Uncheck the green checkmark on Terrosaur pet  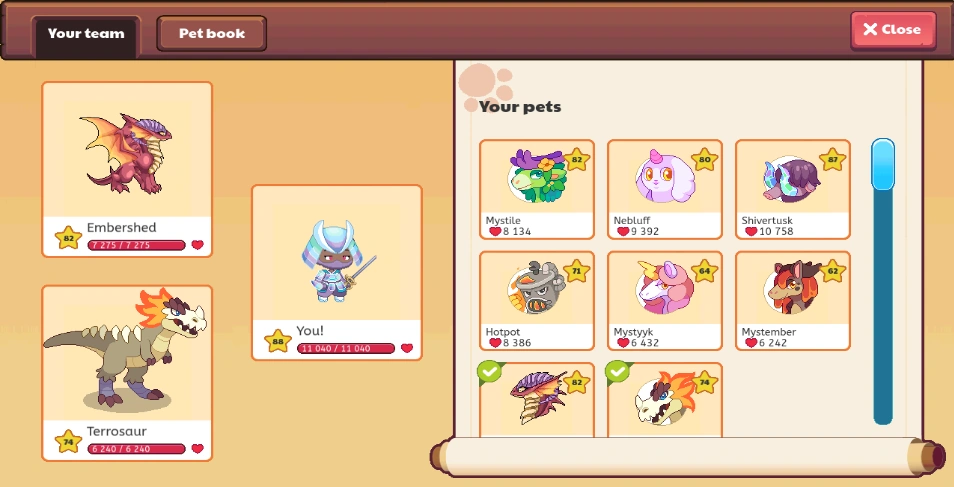(618, 373)
